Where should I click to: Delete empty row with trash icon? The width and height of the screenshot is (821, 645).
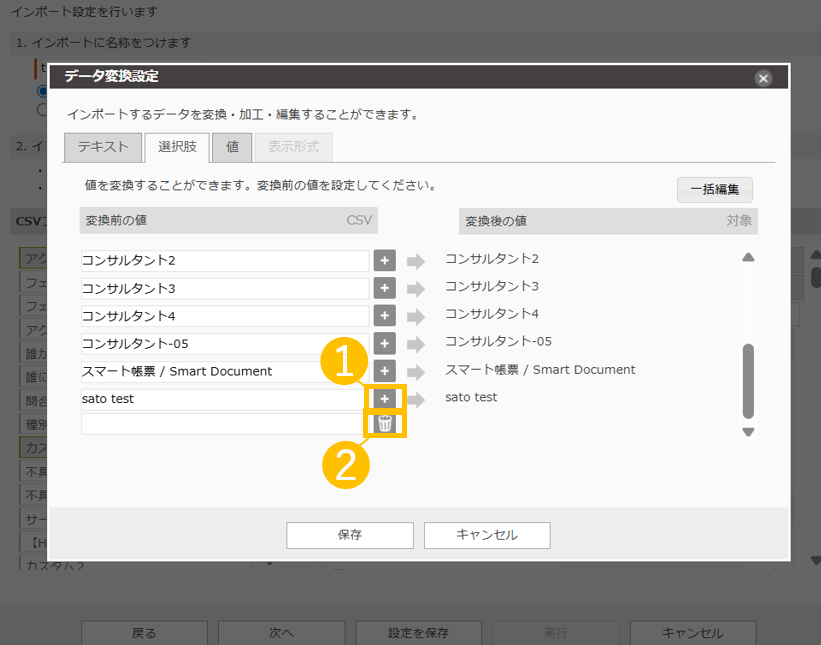click(385, 424)
